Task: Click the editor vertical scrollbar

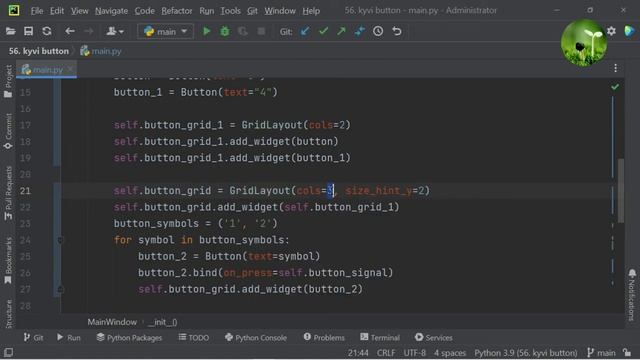Action: coord(621,191)
